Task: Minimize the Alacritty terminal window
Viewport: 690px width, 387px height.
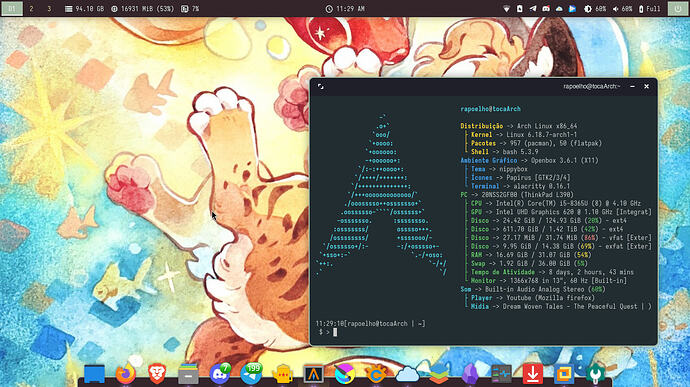Action: pyautogui.click(x=632, y=87)
